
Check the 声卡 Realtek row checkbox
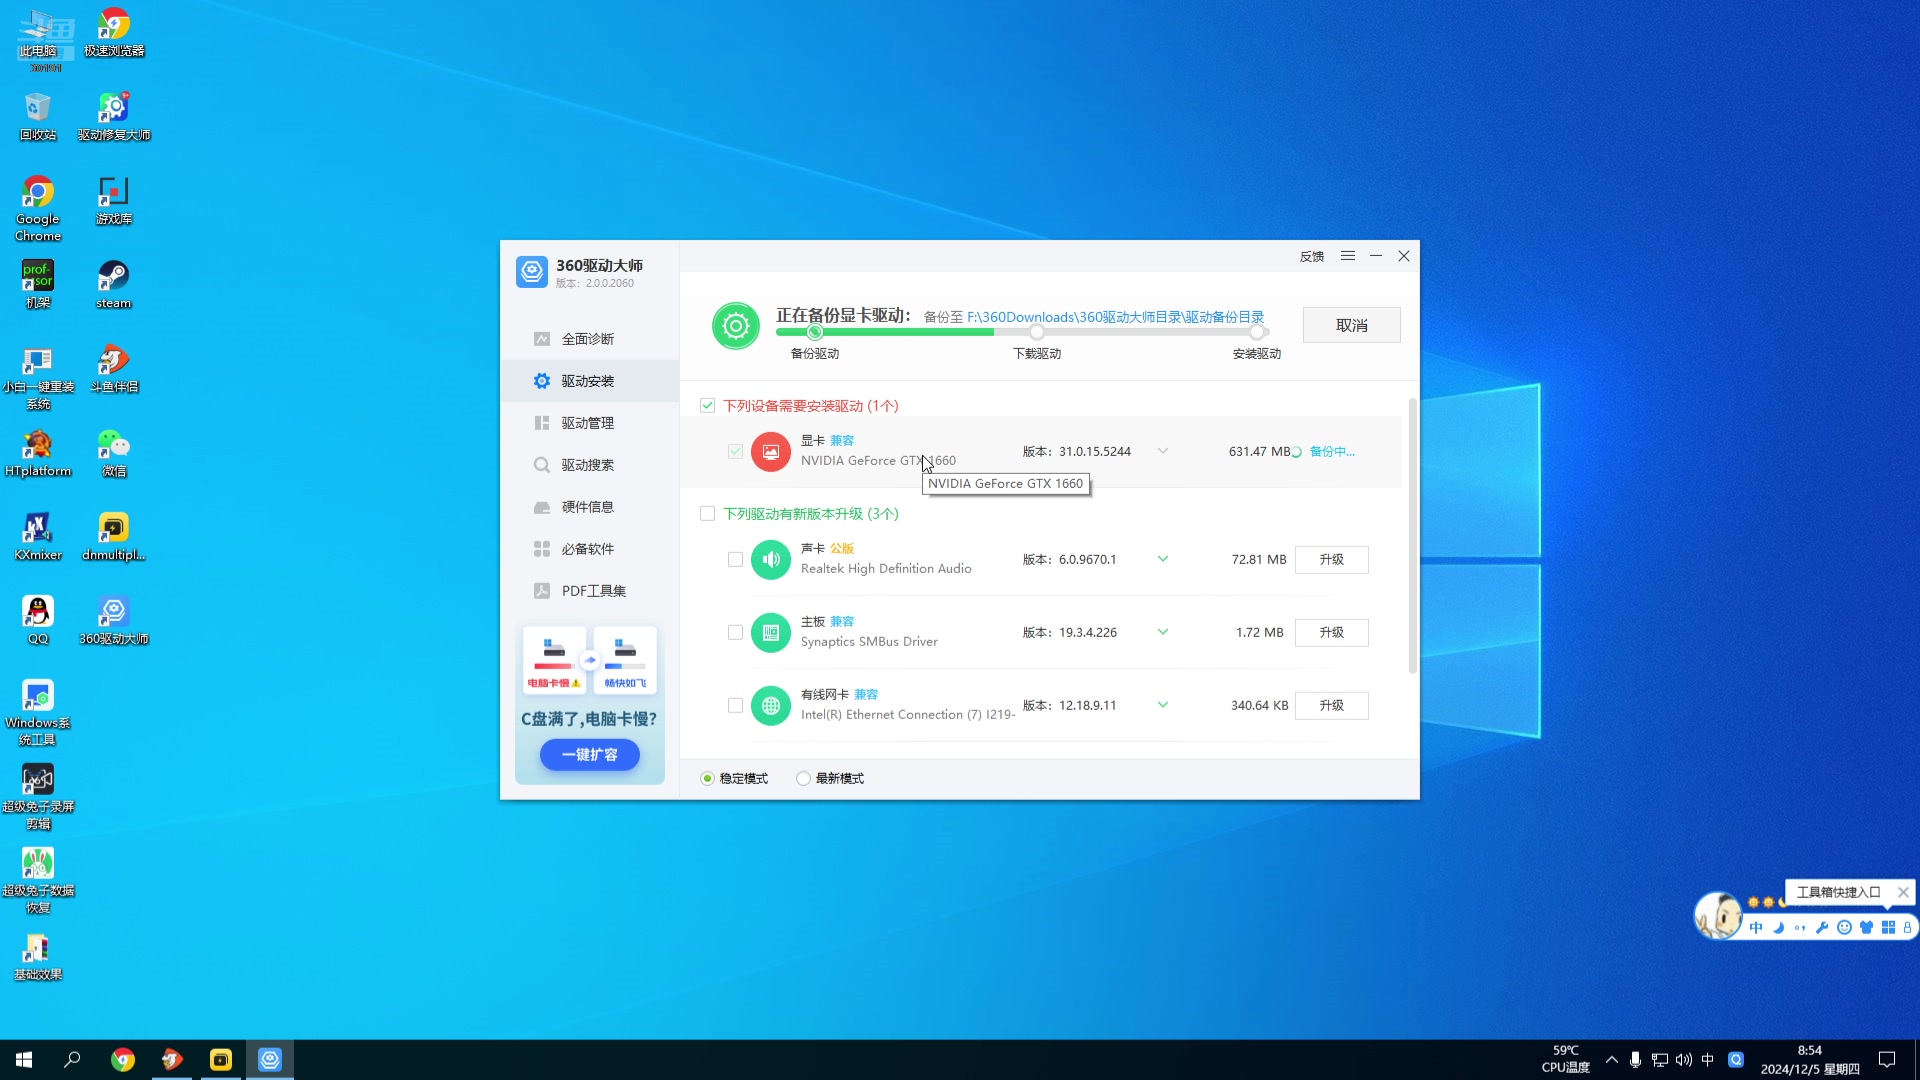click(x=735, y=559)
